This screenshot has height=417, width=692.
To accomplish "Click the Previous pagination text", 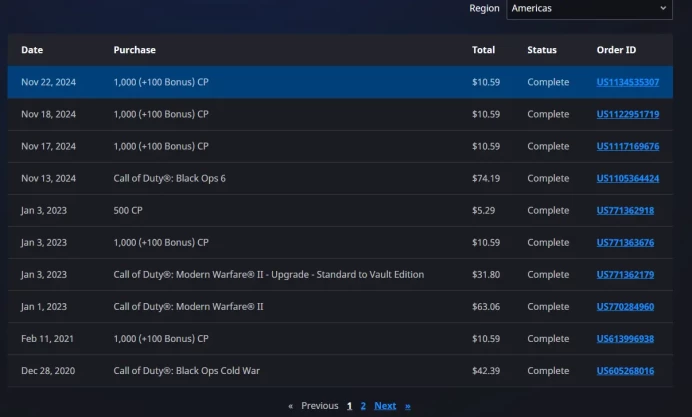I will pos(320,406).
